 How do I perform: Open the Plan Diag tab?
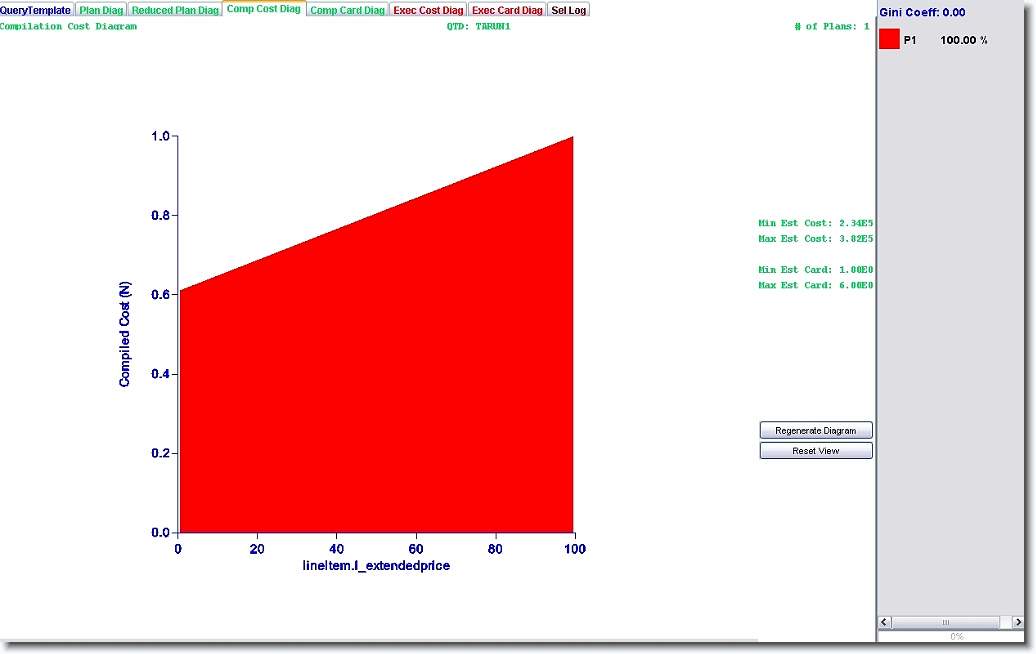point(101,10)
